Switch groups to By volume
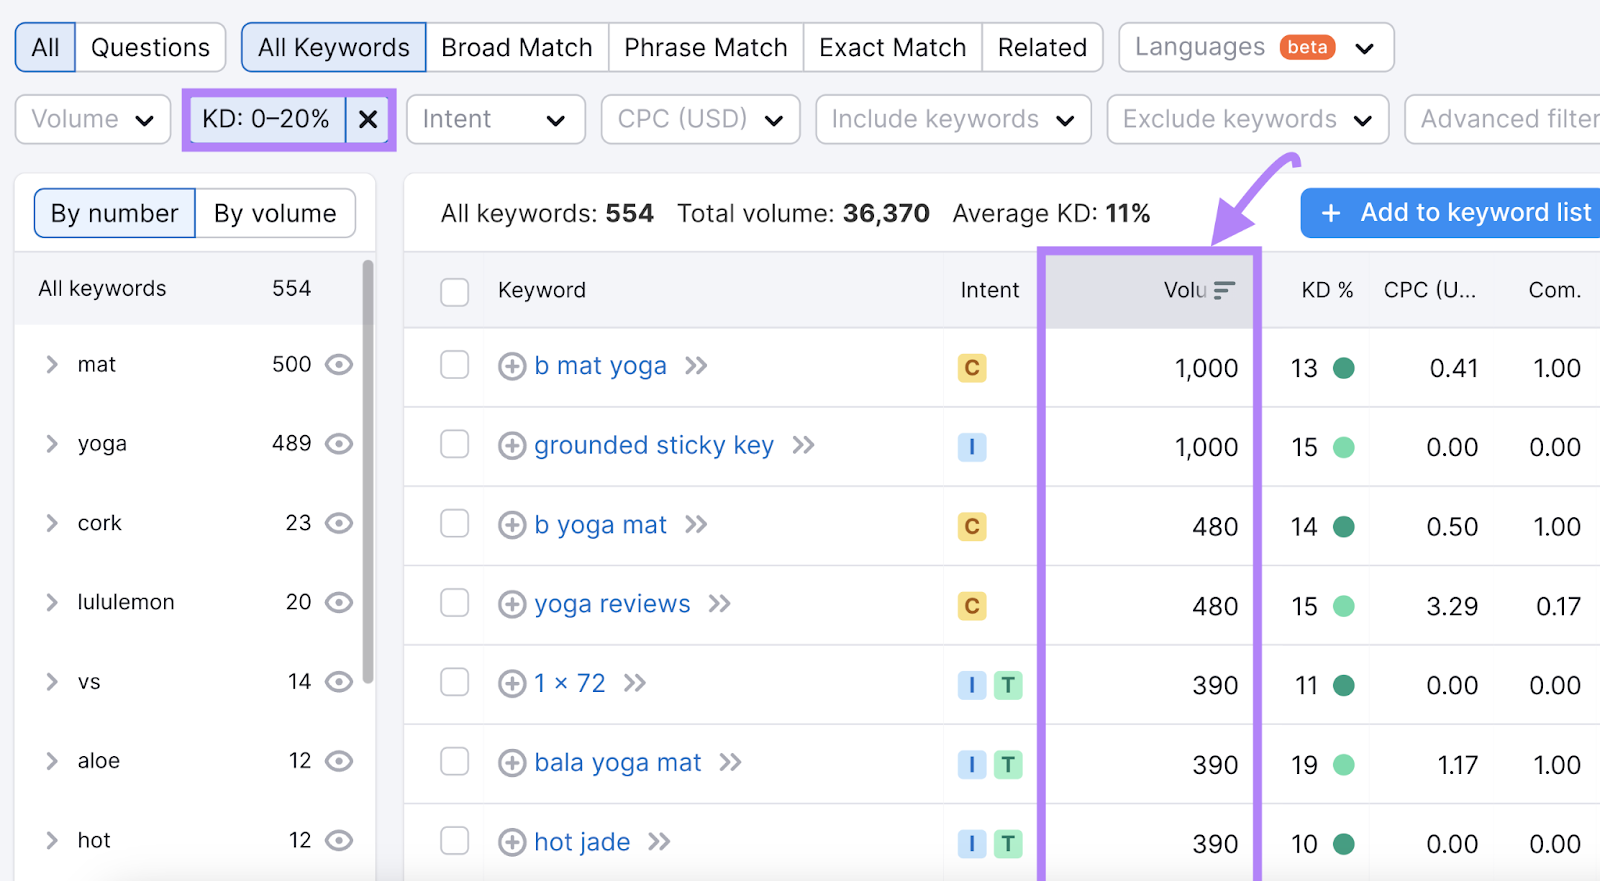This screenshot has height=881, width=1600. click(275, 213)
